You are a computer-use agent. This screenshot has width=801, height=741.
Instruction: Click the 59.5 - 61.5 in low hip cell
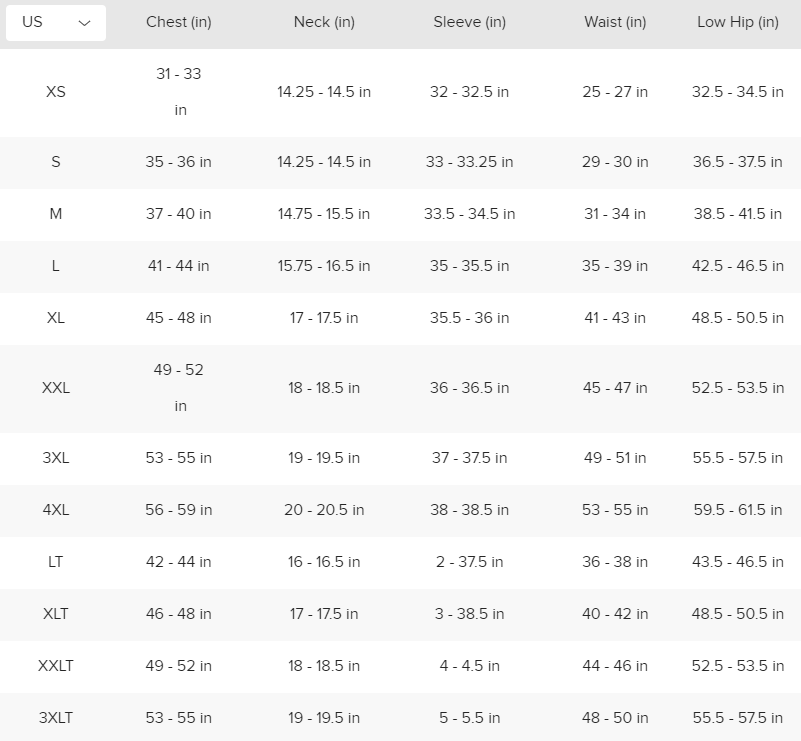pos(738,510)
